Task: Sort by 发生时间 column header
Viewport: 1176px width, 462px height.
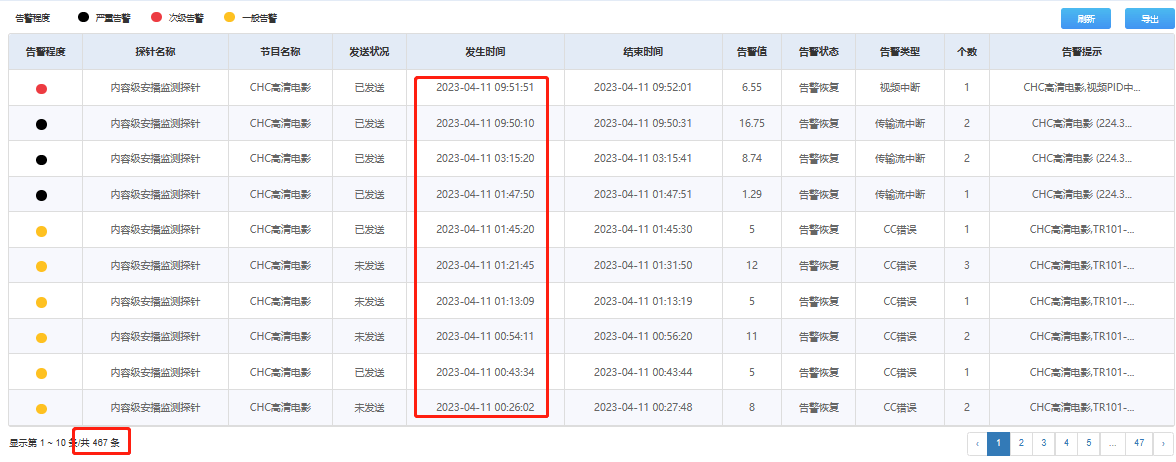Action: point(485,52)
